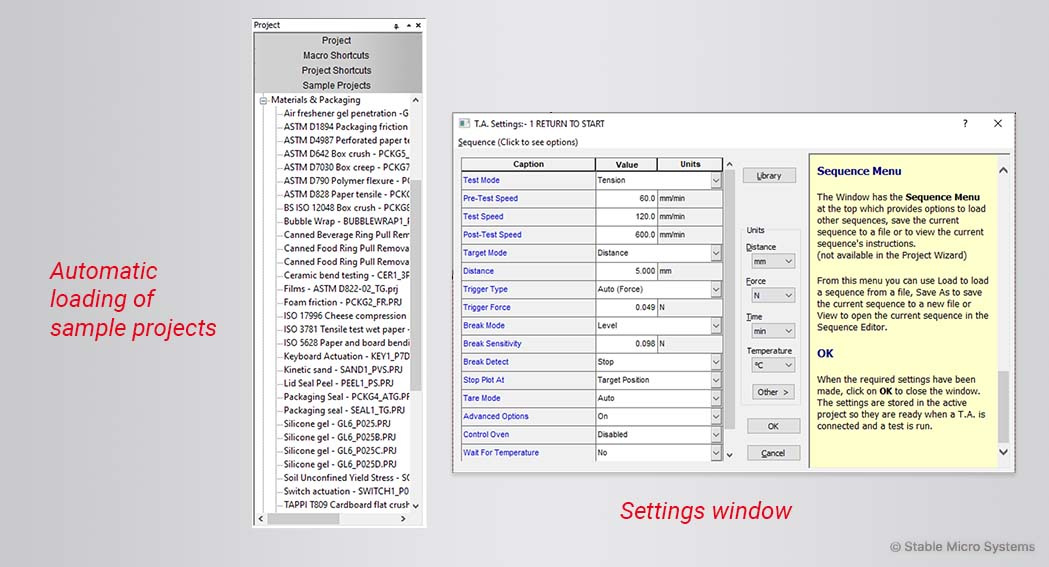Click the Value column header
The height and width of the screenshot is (567, 1049).
point(627,164)
